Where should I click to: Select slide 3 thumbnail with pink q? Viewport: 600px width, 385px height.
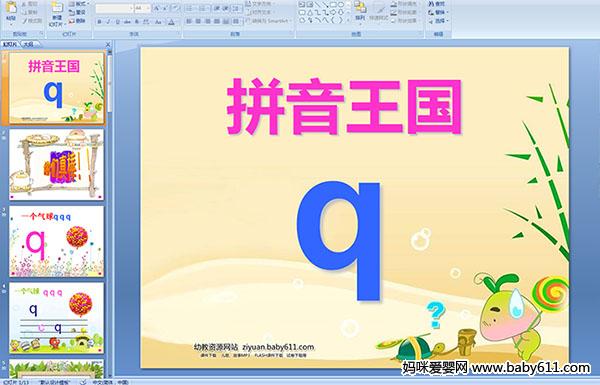[x=57, y=241]
